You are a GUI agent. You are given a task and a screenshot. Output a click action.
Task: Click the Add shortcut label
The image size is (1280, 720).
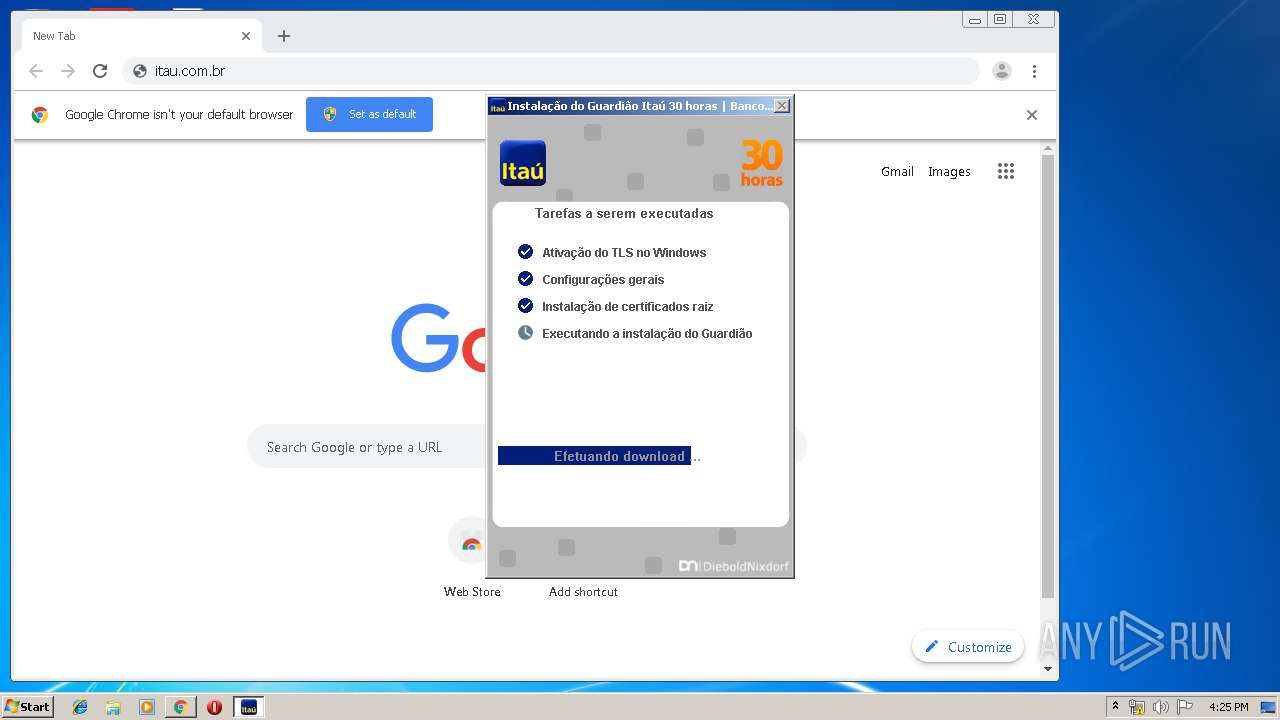point(583,592)
